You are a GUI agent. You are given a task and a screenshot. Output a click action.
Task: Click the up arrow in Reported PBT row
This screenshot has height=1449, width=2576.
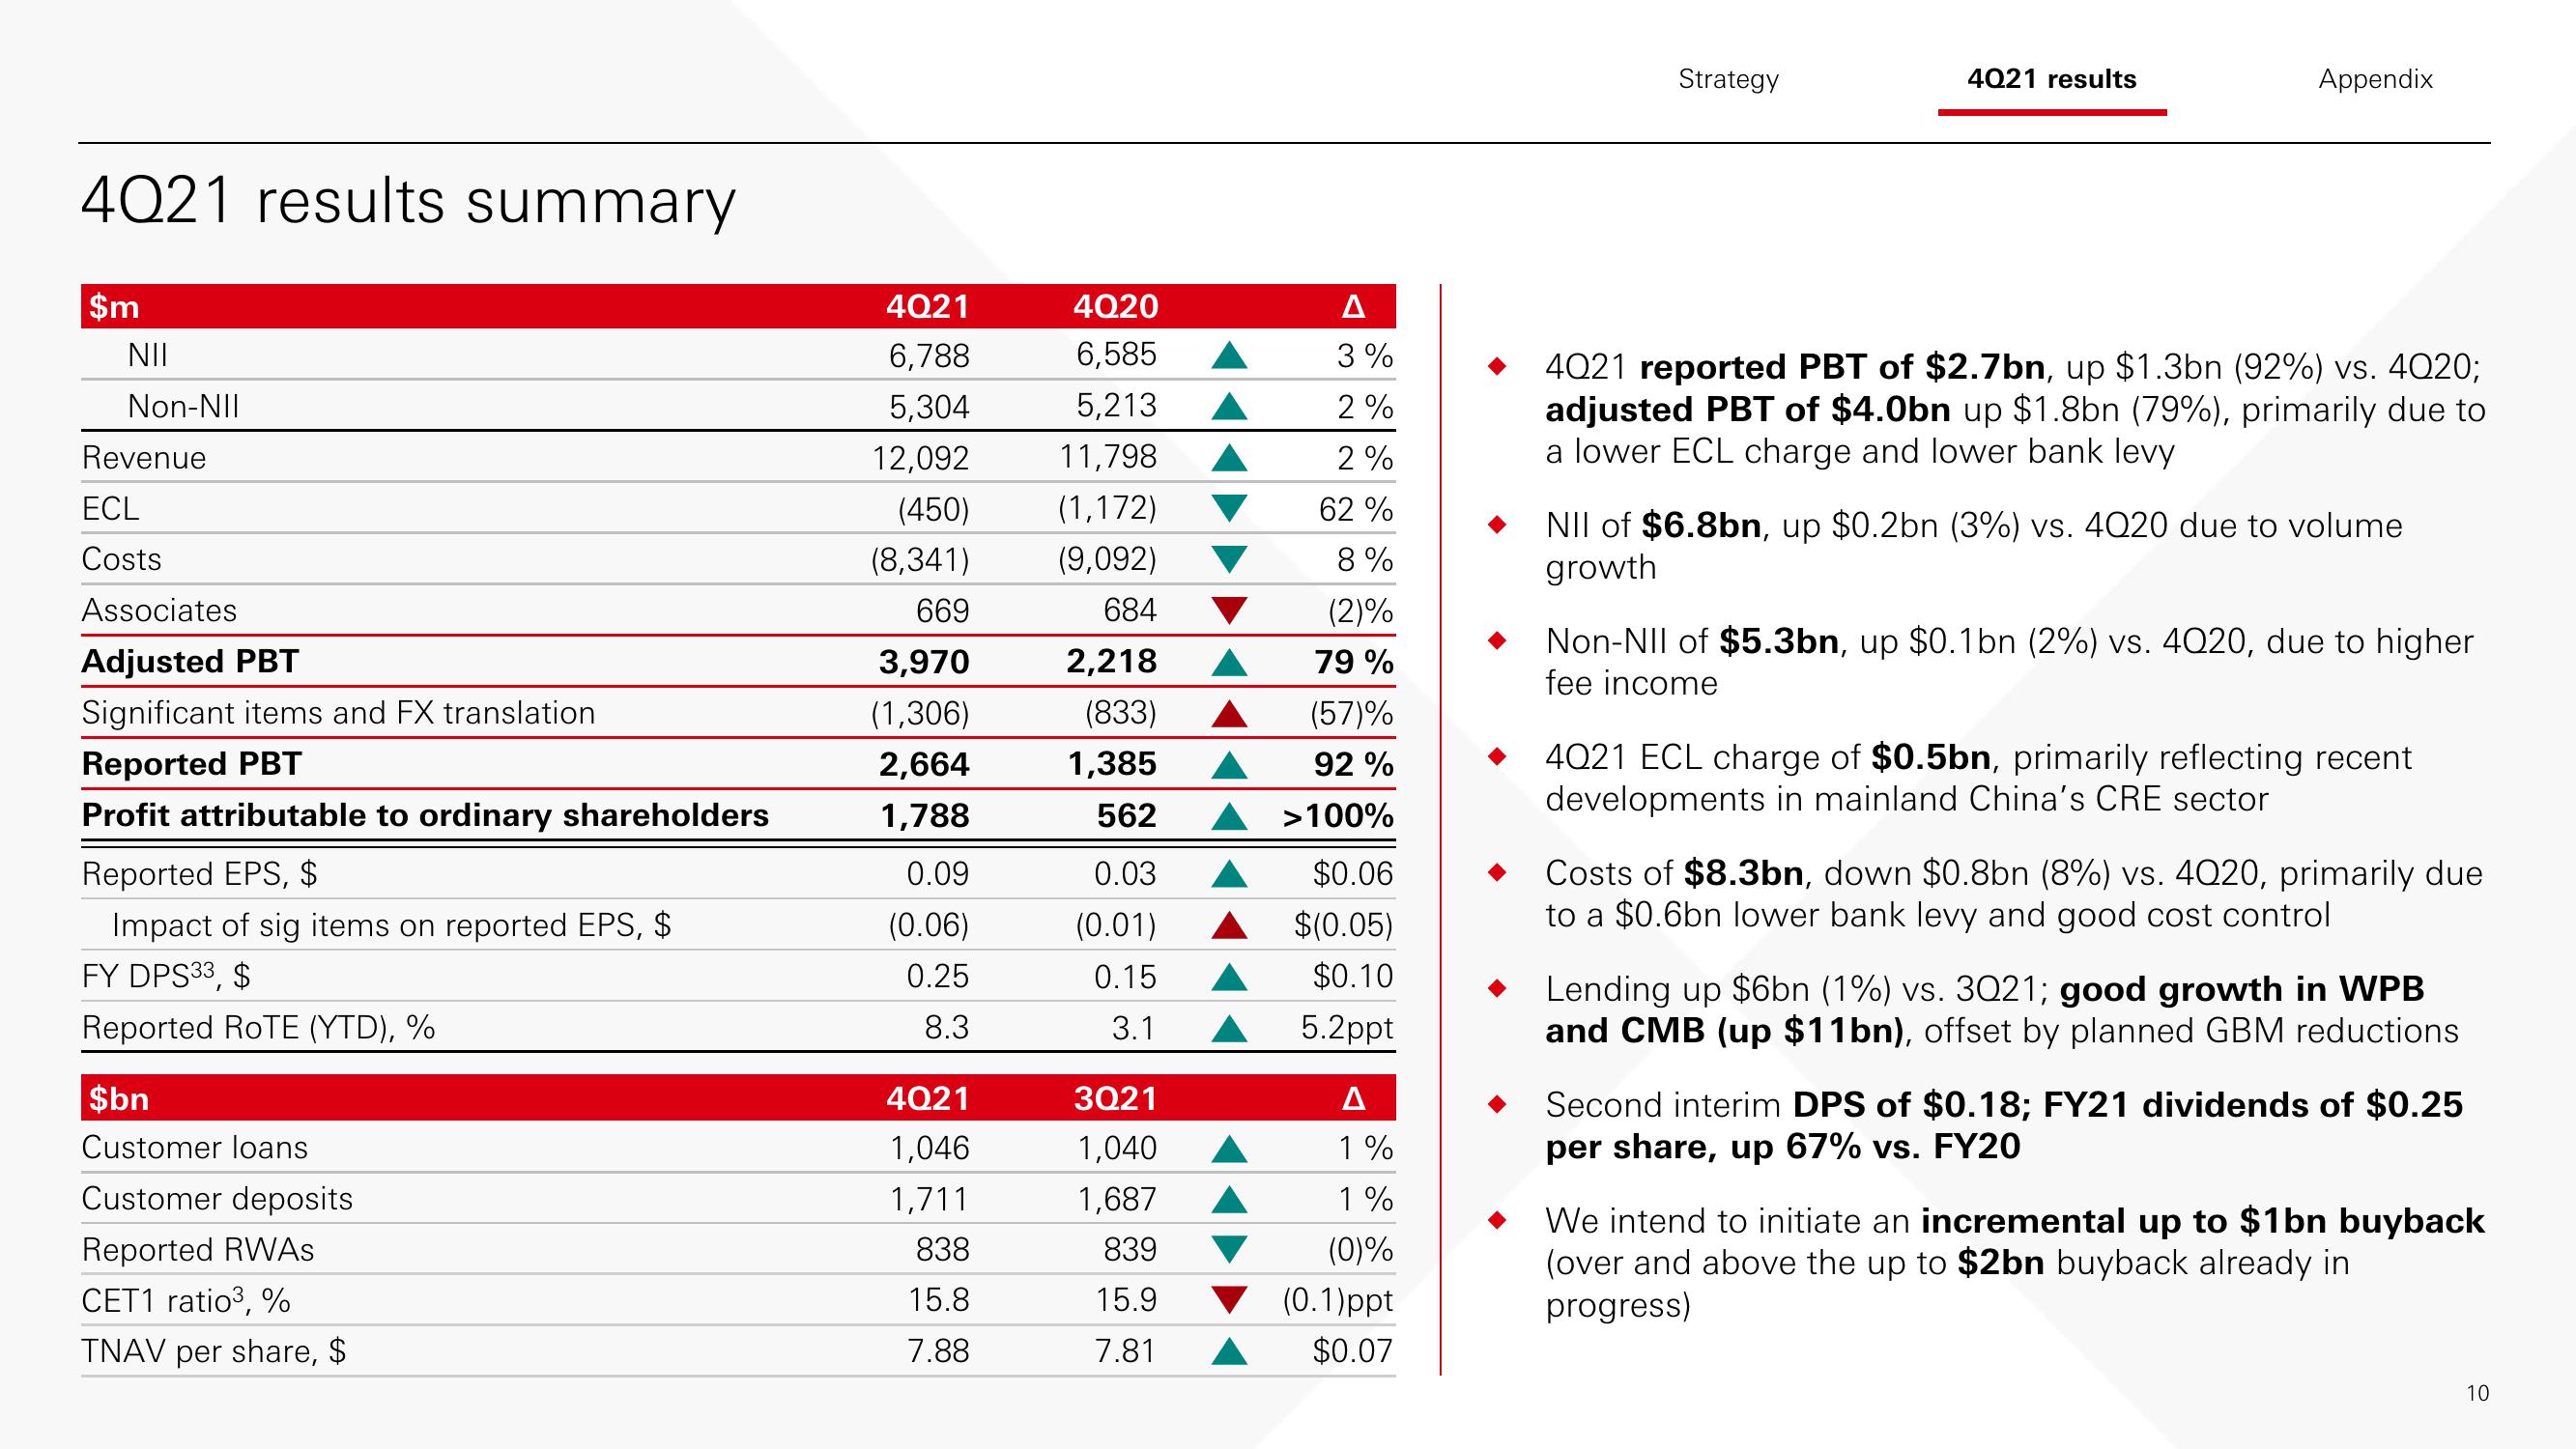tap(1229, 764)
